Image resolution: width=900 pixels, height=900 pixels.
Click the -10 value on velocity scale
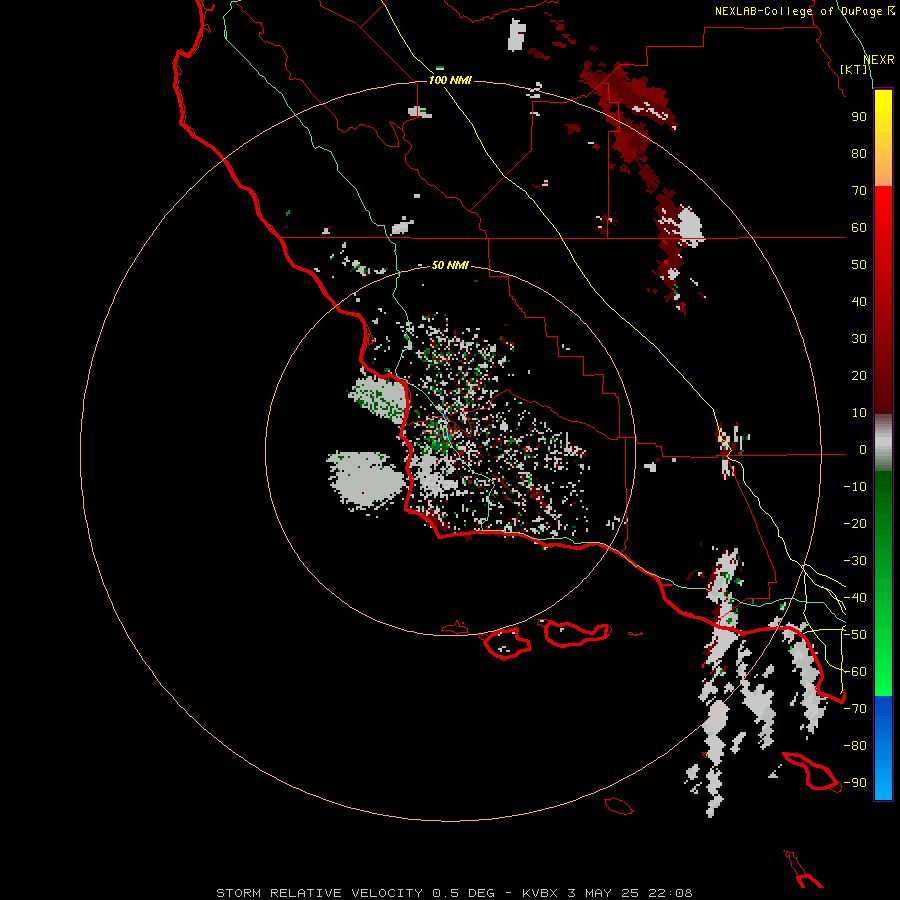pyautogui.click(x=855, y=487)
